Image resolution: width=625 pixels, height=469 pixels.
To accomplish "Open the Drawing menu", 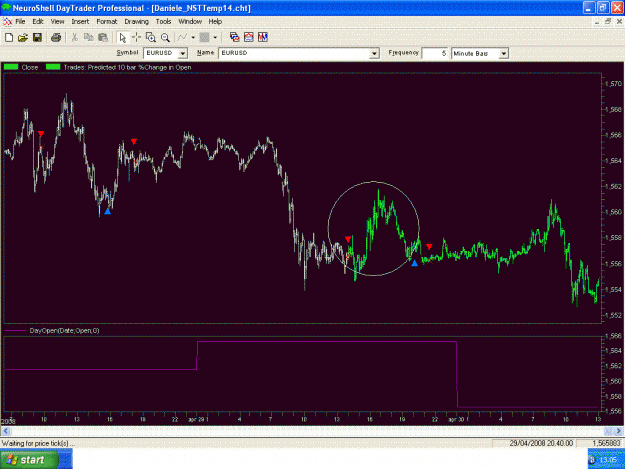I will click(136, 22).
